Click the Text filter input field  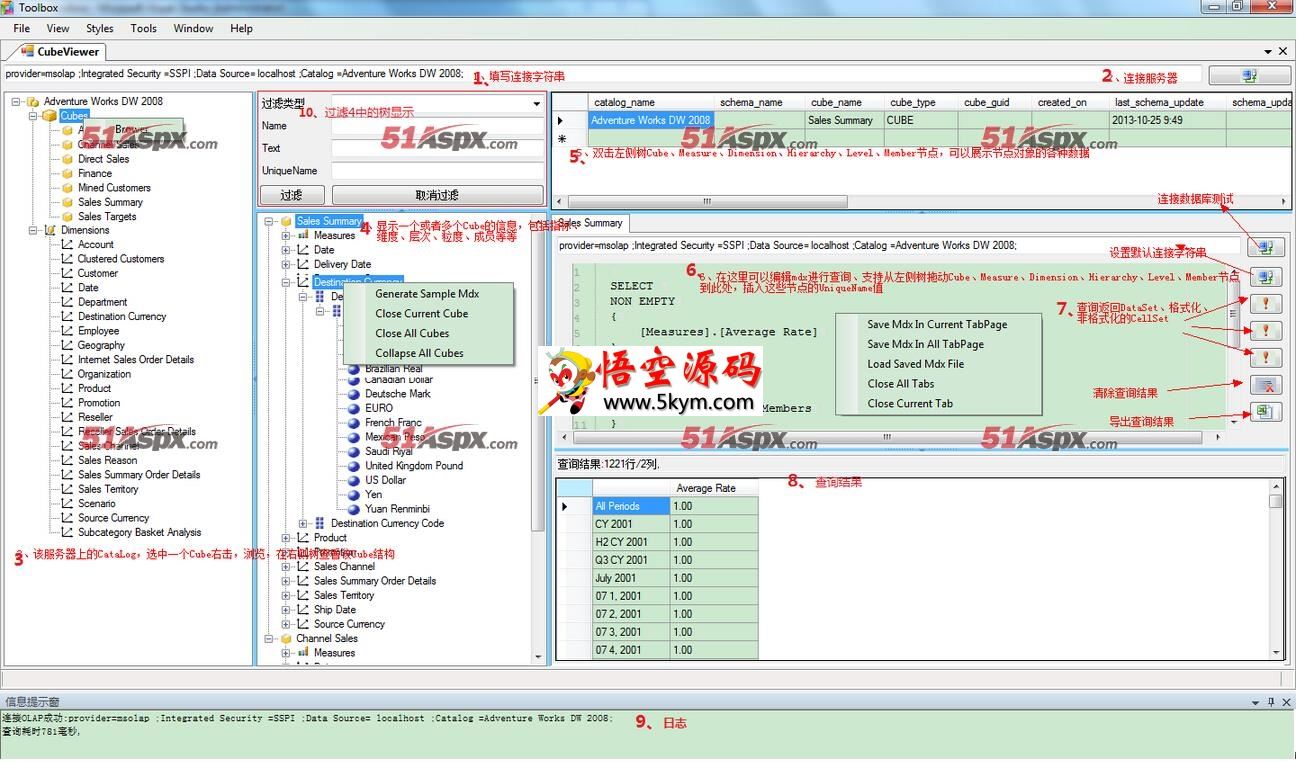(437, 149)
